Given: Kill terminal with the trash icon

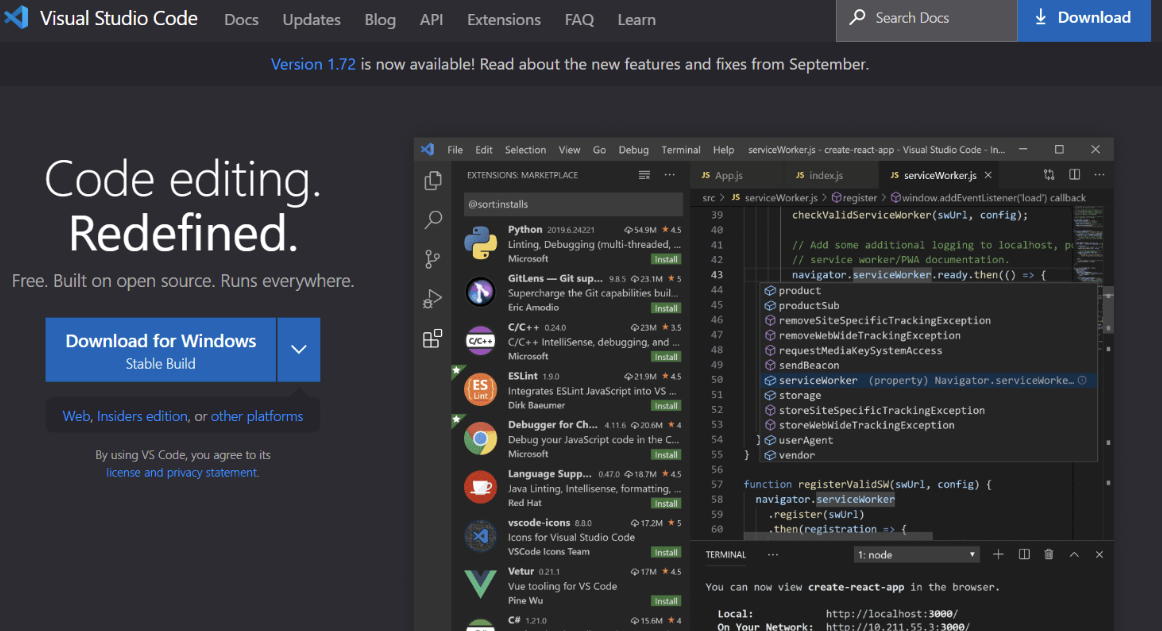Looking at the screenshot, I should coord(1049,555).
